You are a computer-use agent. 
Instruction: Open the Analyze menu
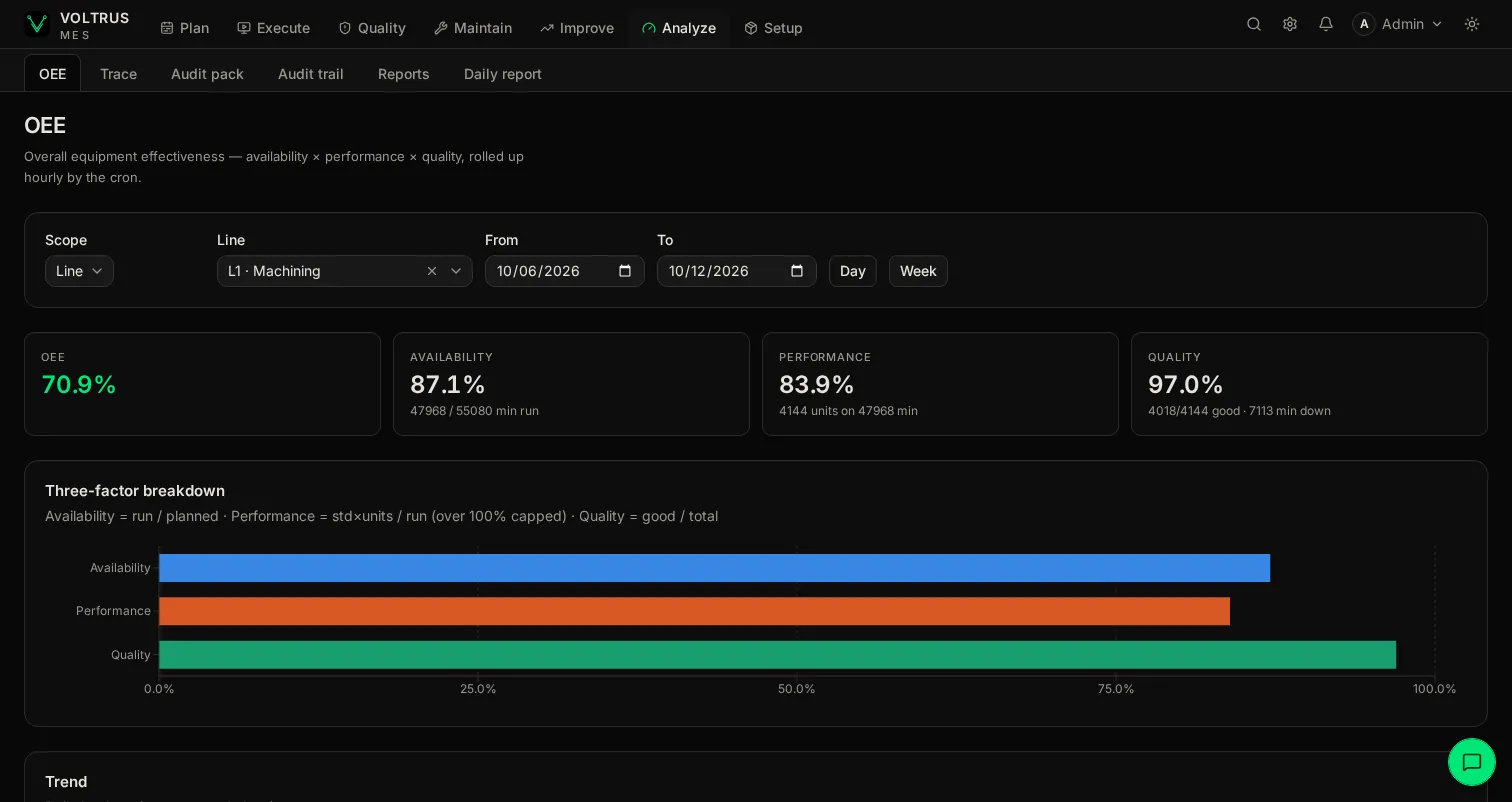coord(679,28)
